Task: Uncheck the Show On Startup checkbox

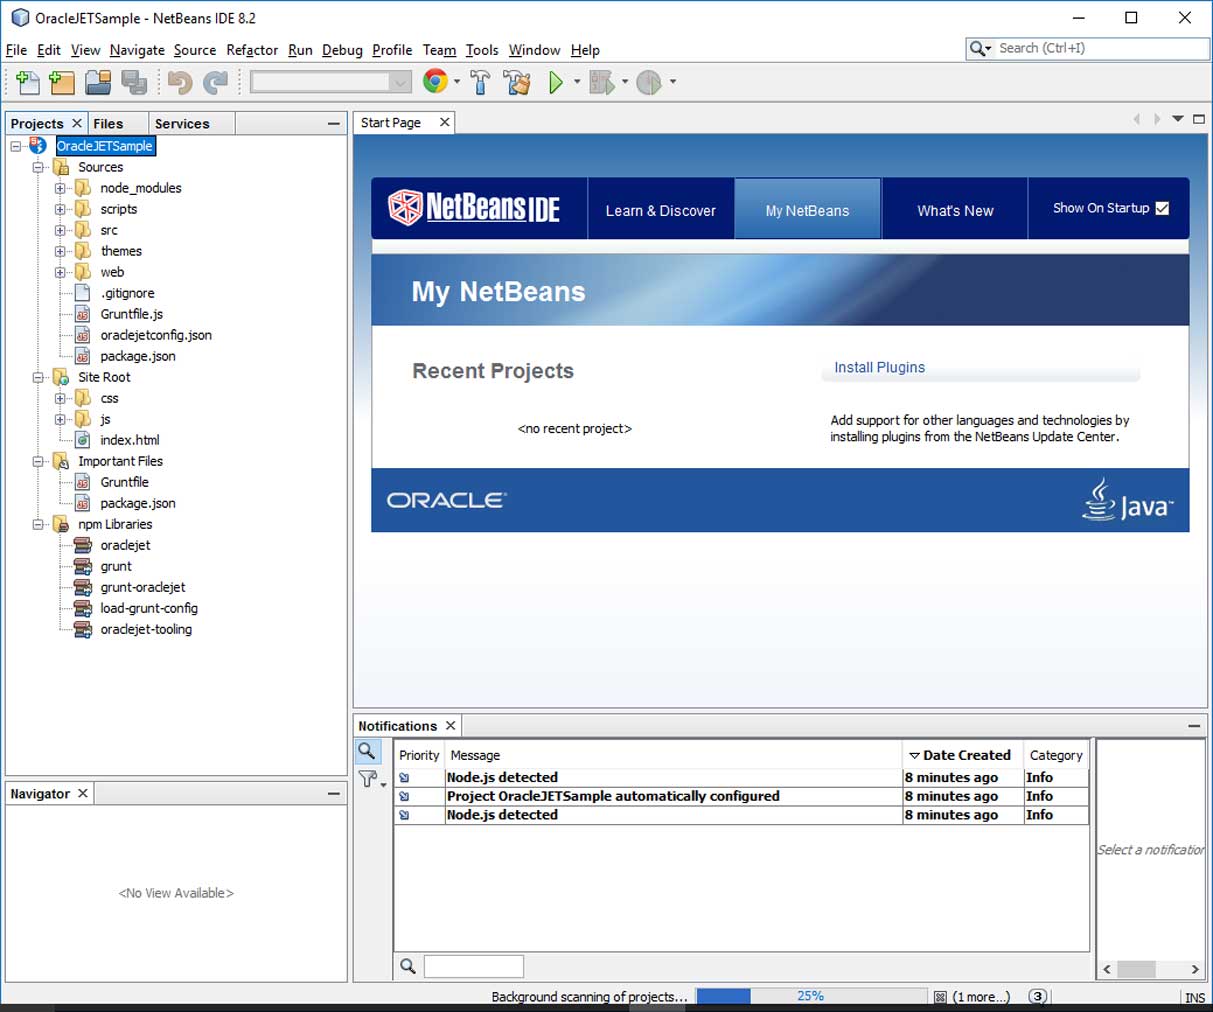Action: coord(1162,208)
